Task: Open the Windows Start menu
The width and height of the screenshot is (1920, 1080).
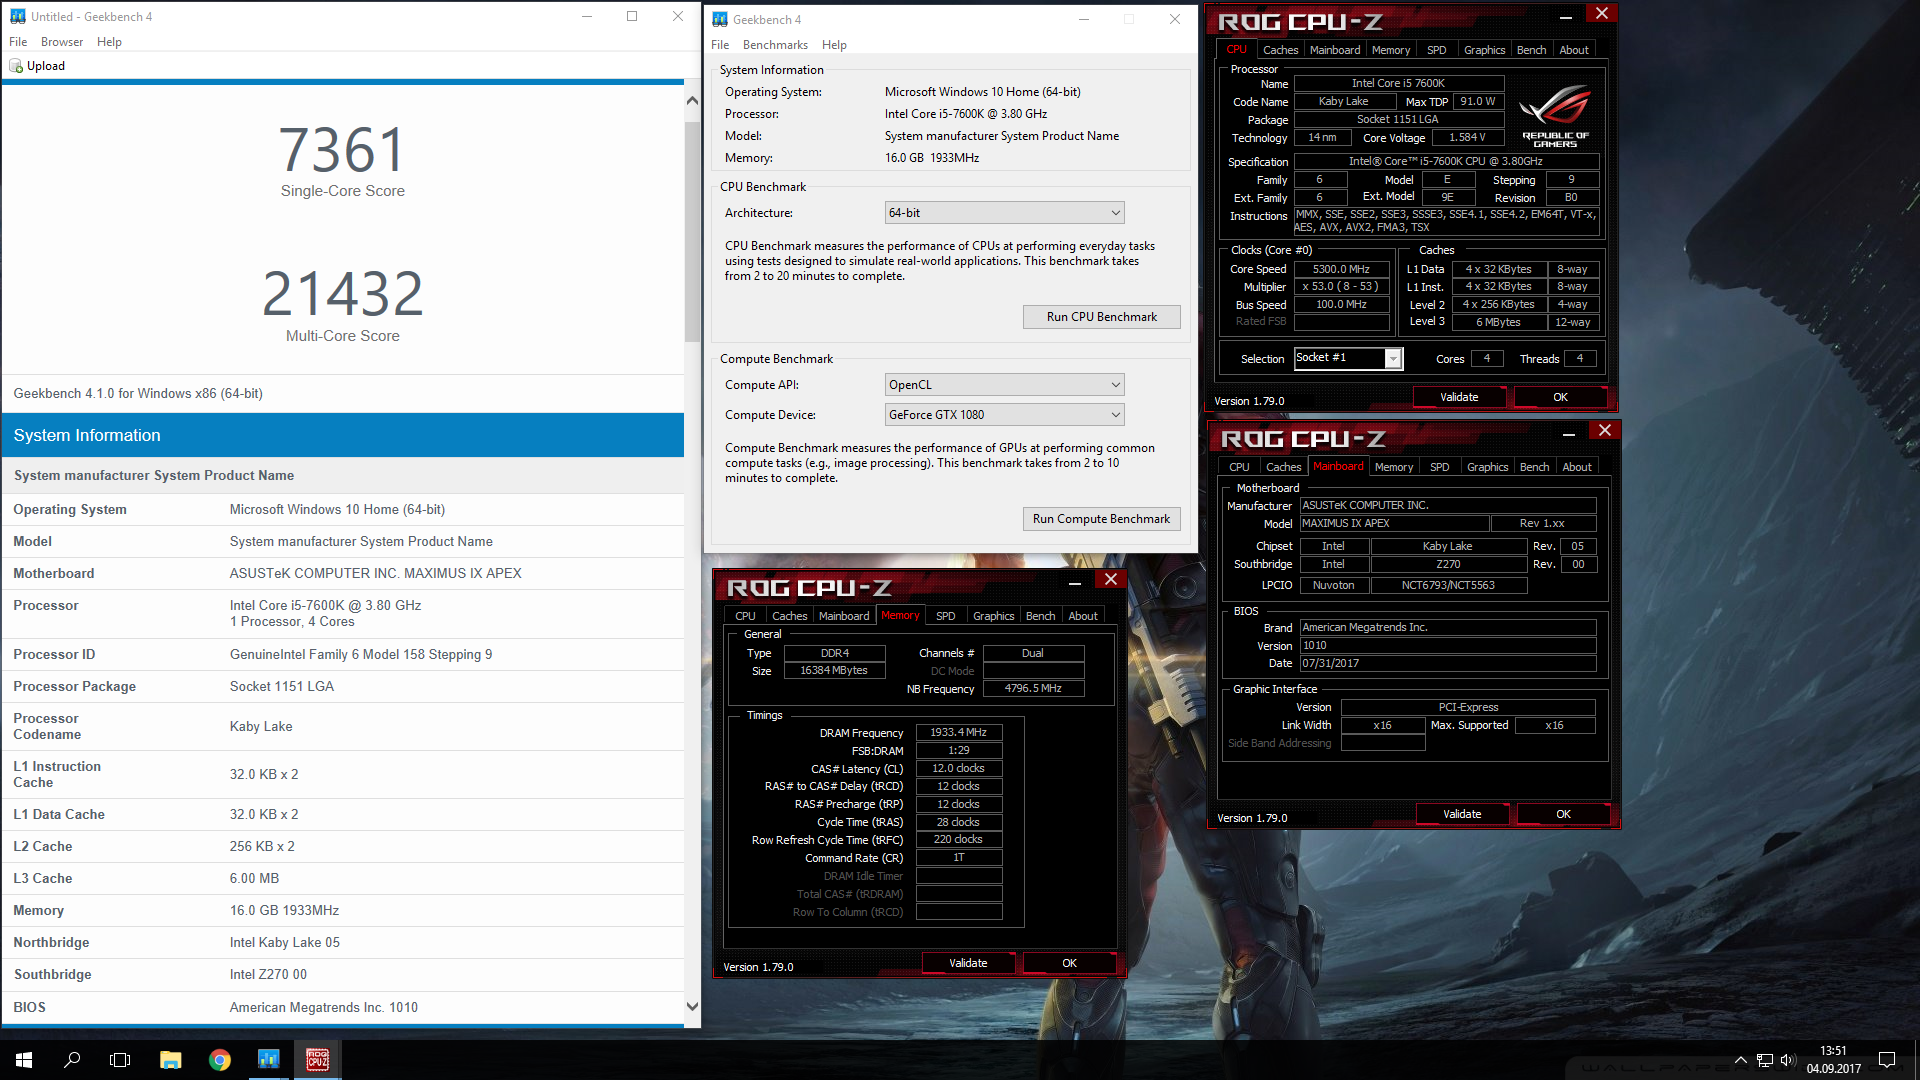Action: [x=24, y=1060]
